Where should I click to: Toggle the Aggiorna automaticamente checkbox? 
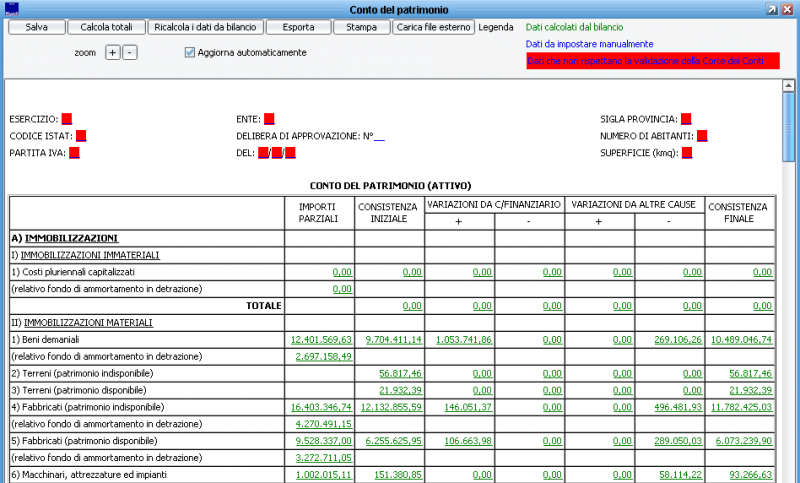[x=190, y=52]
